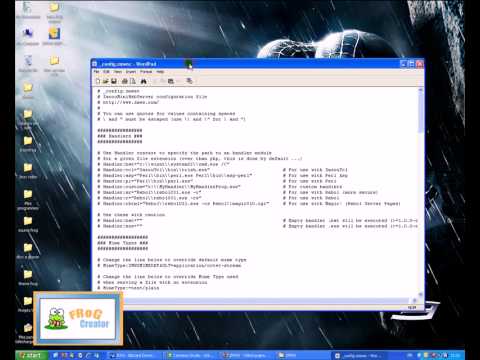
Task: Click the vertical scrollbar up arrow
Action: click(420, 90)
